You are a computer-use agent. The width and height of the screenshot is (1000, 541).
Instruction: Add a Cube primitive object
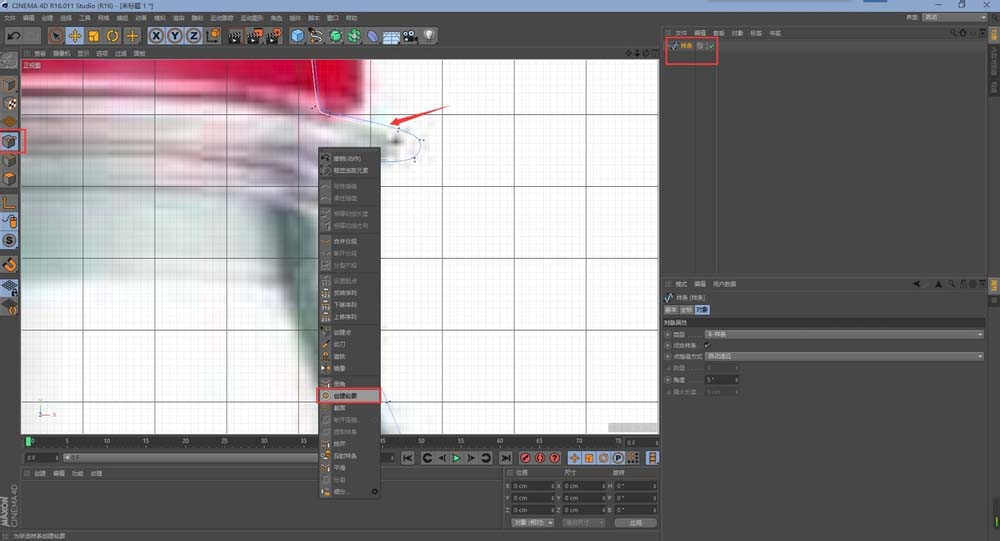pos(297,36)
